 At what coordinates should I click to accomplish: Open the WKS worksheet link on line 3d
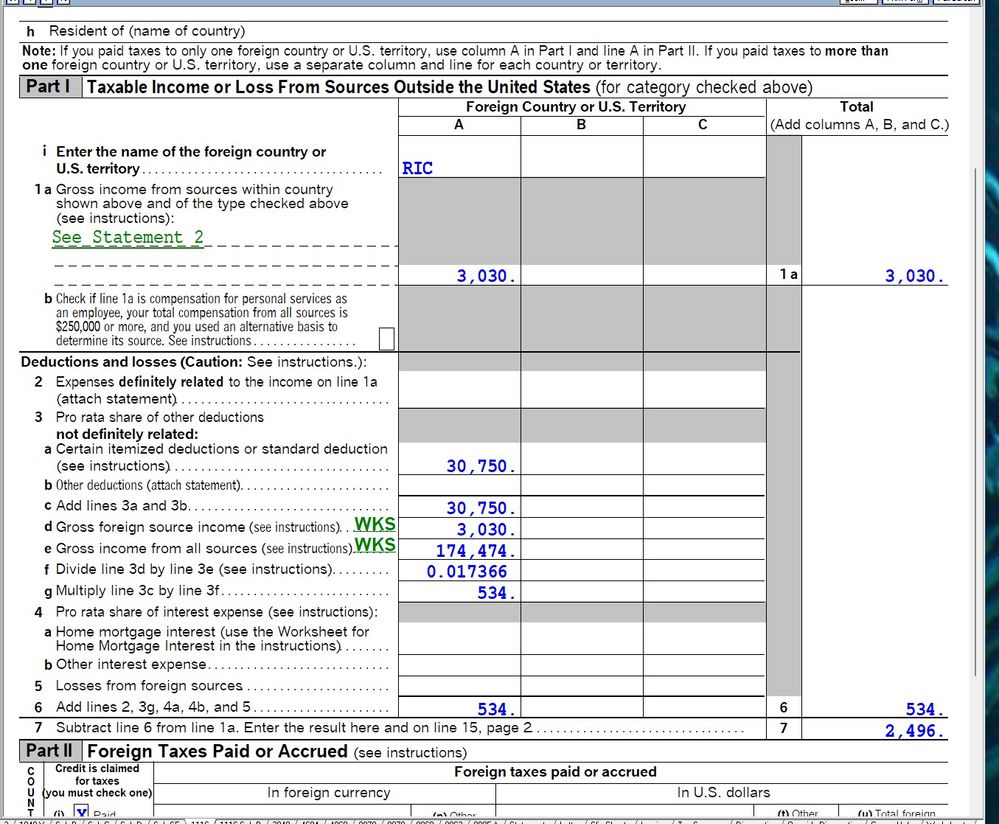coord(375,524)
